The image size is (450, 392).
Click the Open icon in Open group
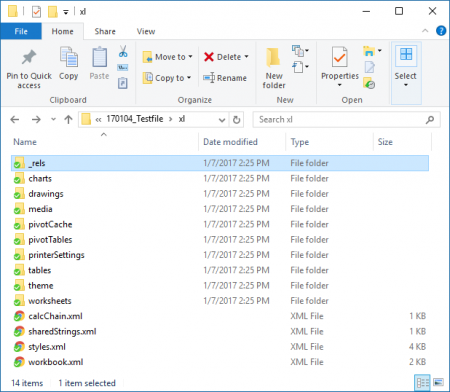click(x=369, y=51)
